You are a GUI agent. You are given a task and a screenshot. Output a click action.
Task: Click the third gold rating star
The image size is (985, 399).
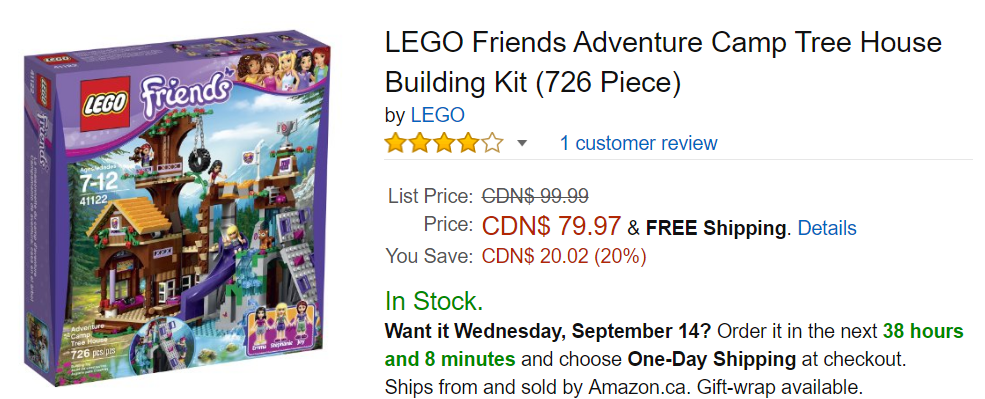(x=444, y=143)
